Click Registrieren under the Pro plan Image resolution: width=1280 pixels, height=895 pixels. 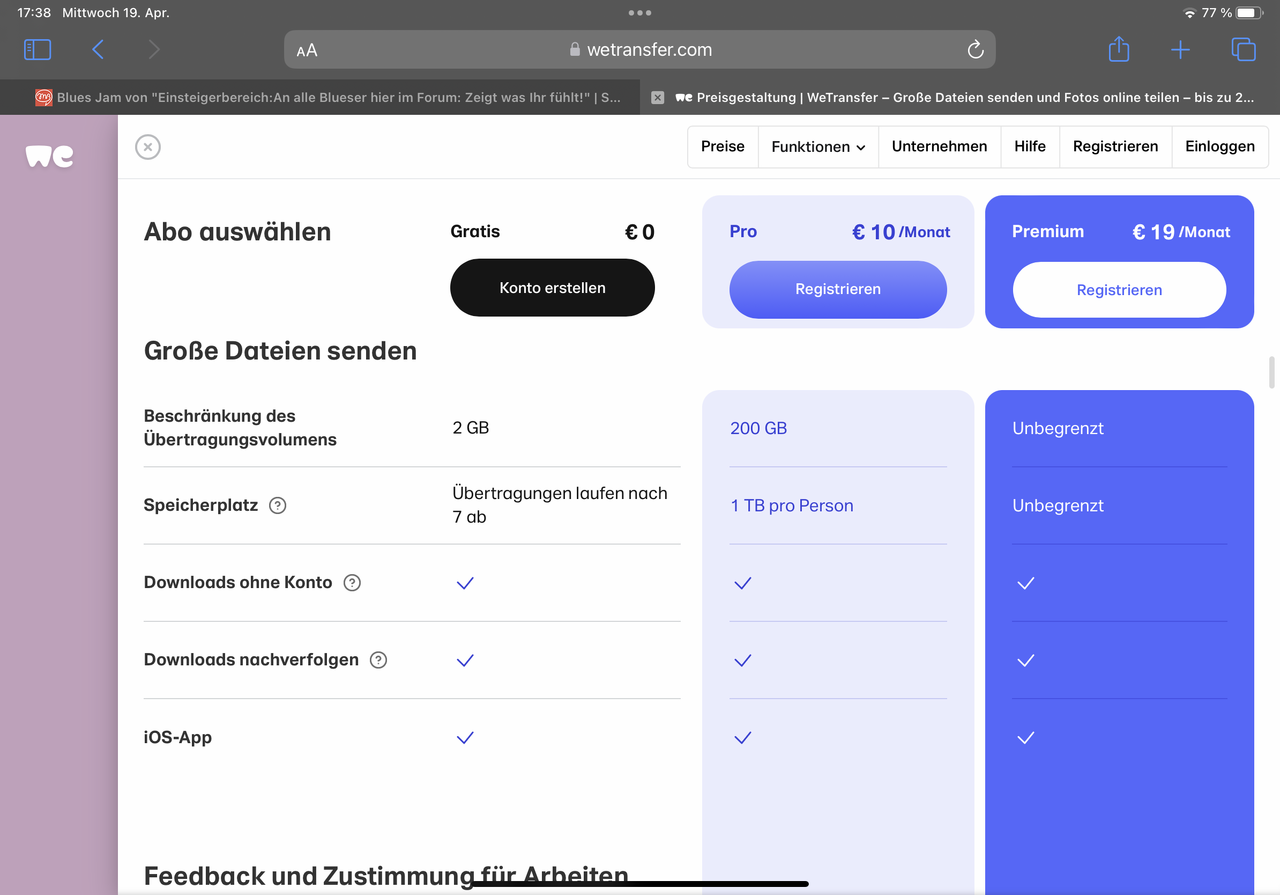tap(838, 289)
